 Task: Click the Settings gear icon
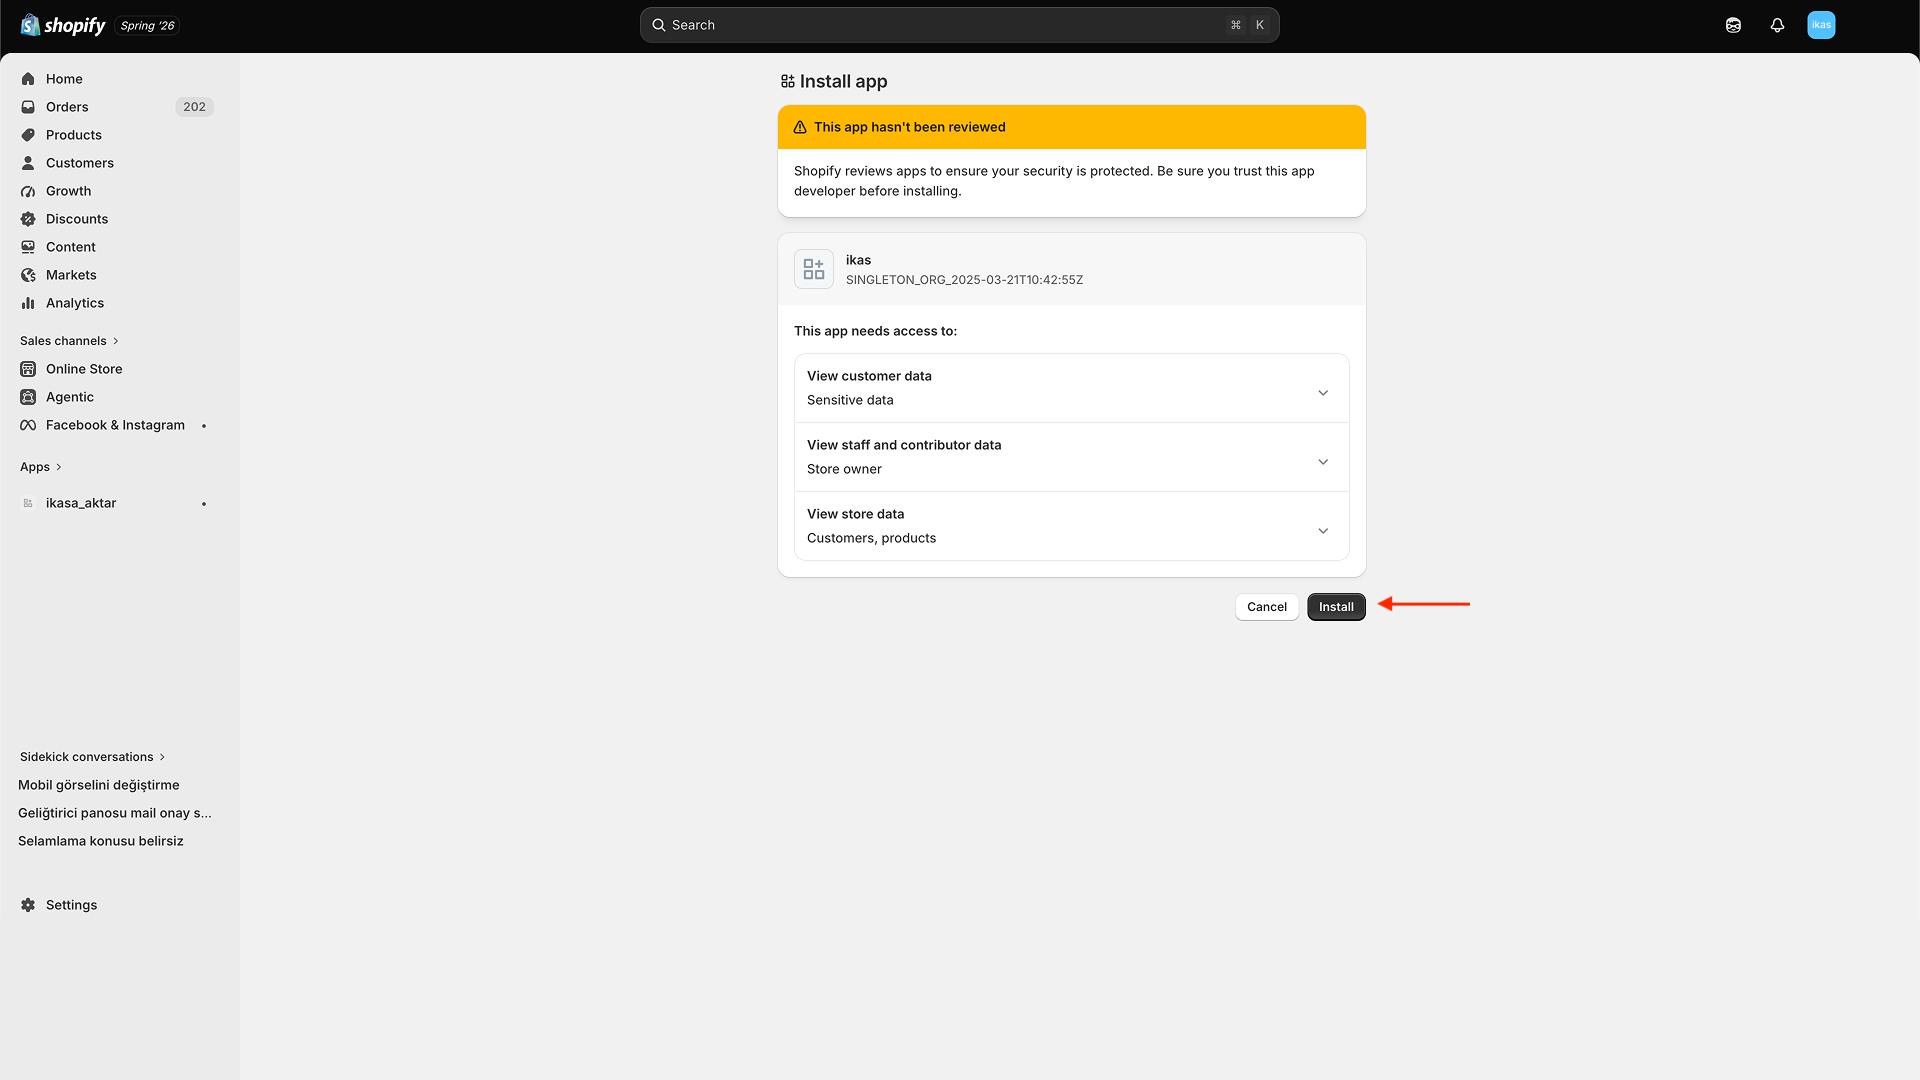pos(28,905)
